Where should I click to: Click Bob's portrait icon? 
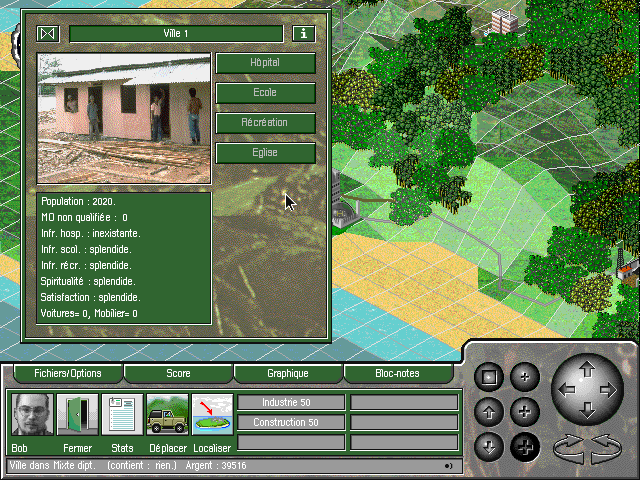click(32, 415)
